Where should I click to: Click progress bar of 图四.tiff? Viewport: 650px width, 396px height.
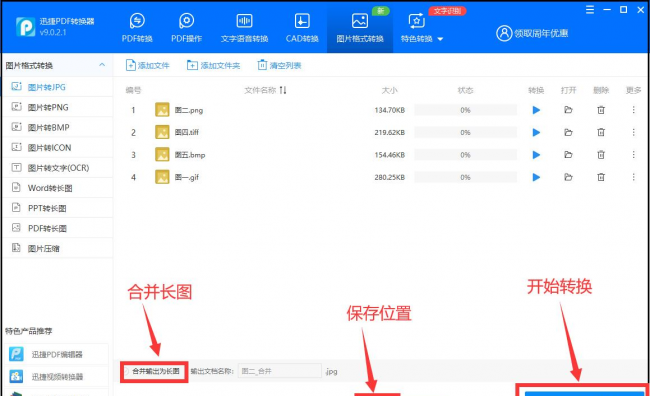tap(466, 132)
